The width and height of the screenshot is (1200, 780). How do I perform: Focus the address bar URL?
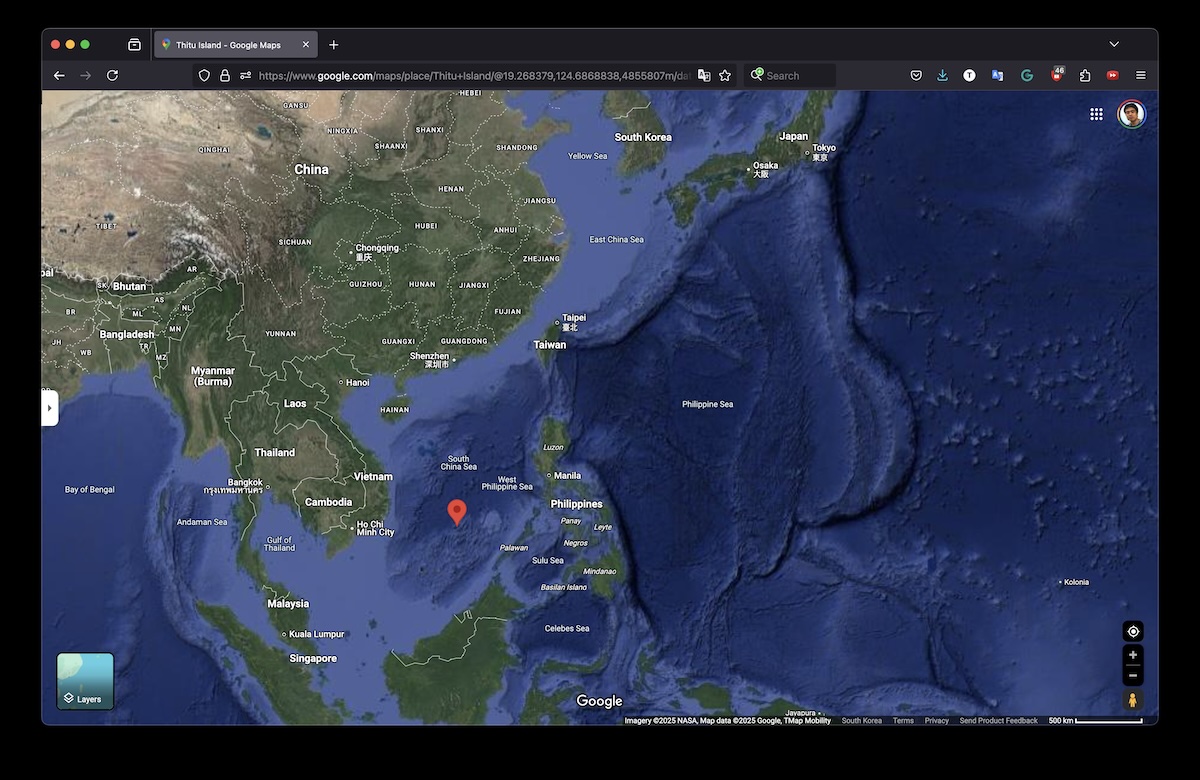point(473,75)
